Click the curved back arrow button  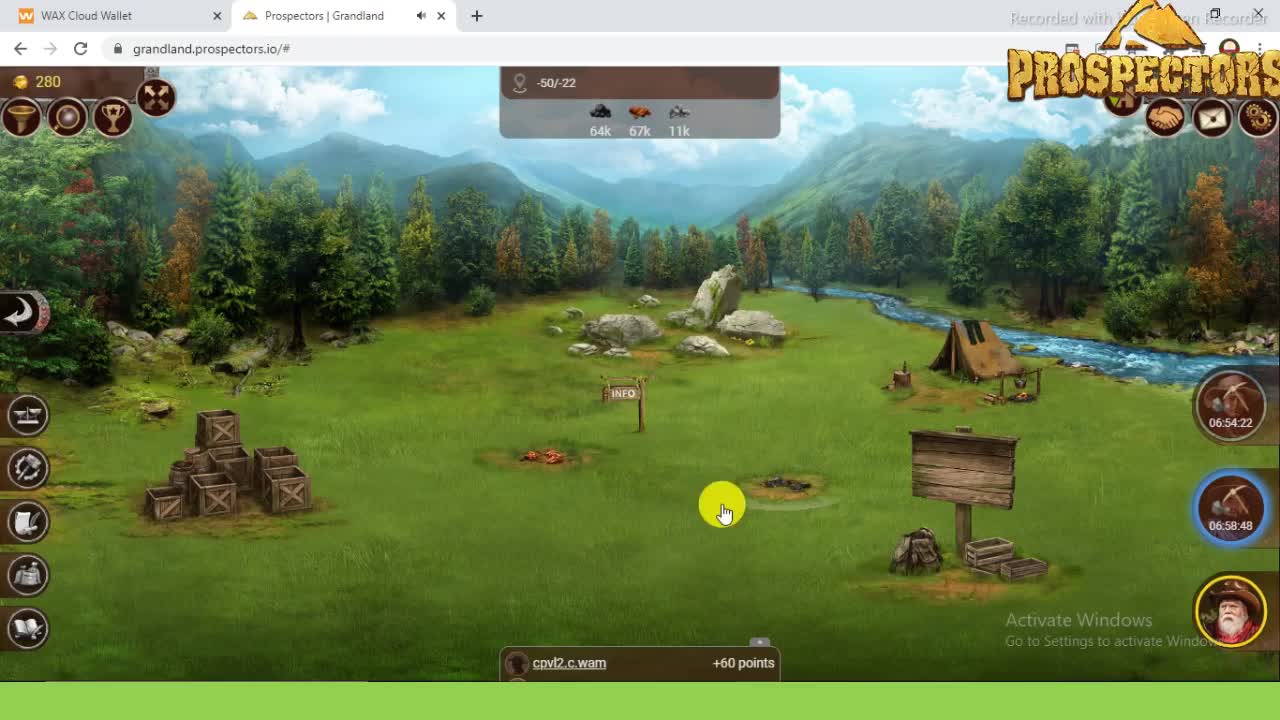tap(22, 313)
